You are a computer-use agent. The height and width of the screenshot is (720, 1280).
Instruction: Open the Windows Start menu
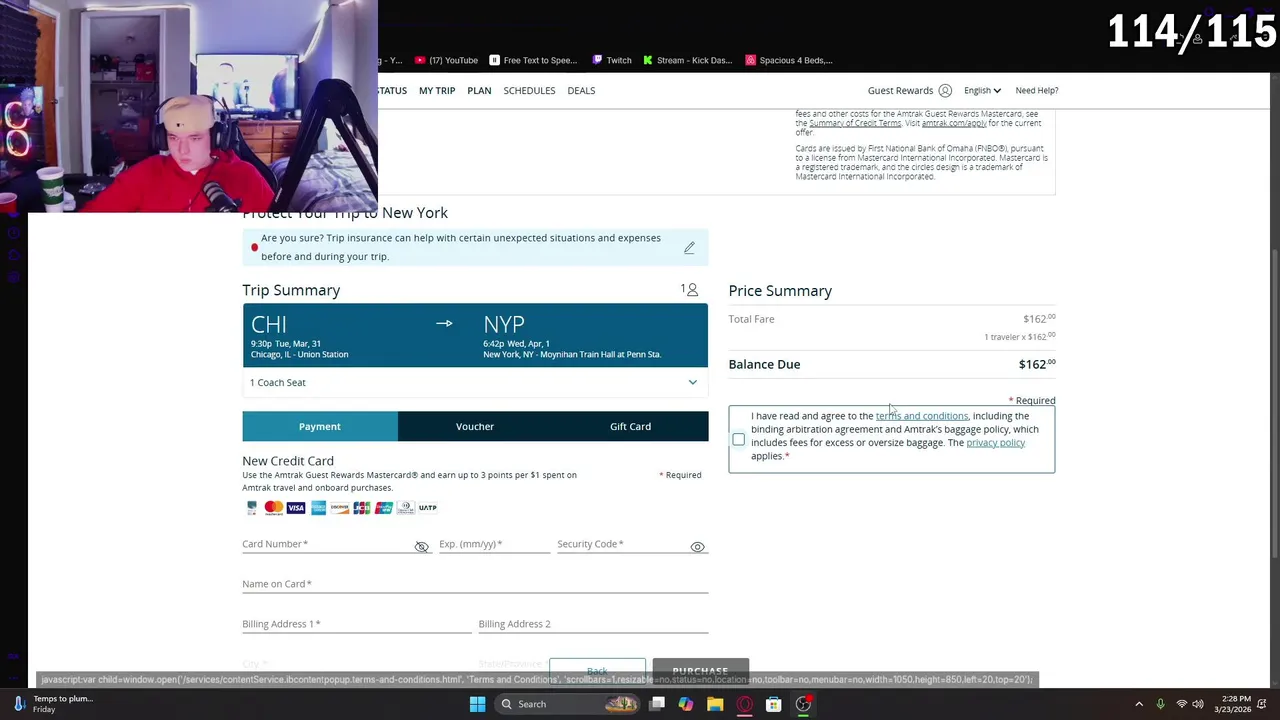477,704
